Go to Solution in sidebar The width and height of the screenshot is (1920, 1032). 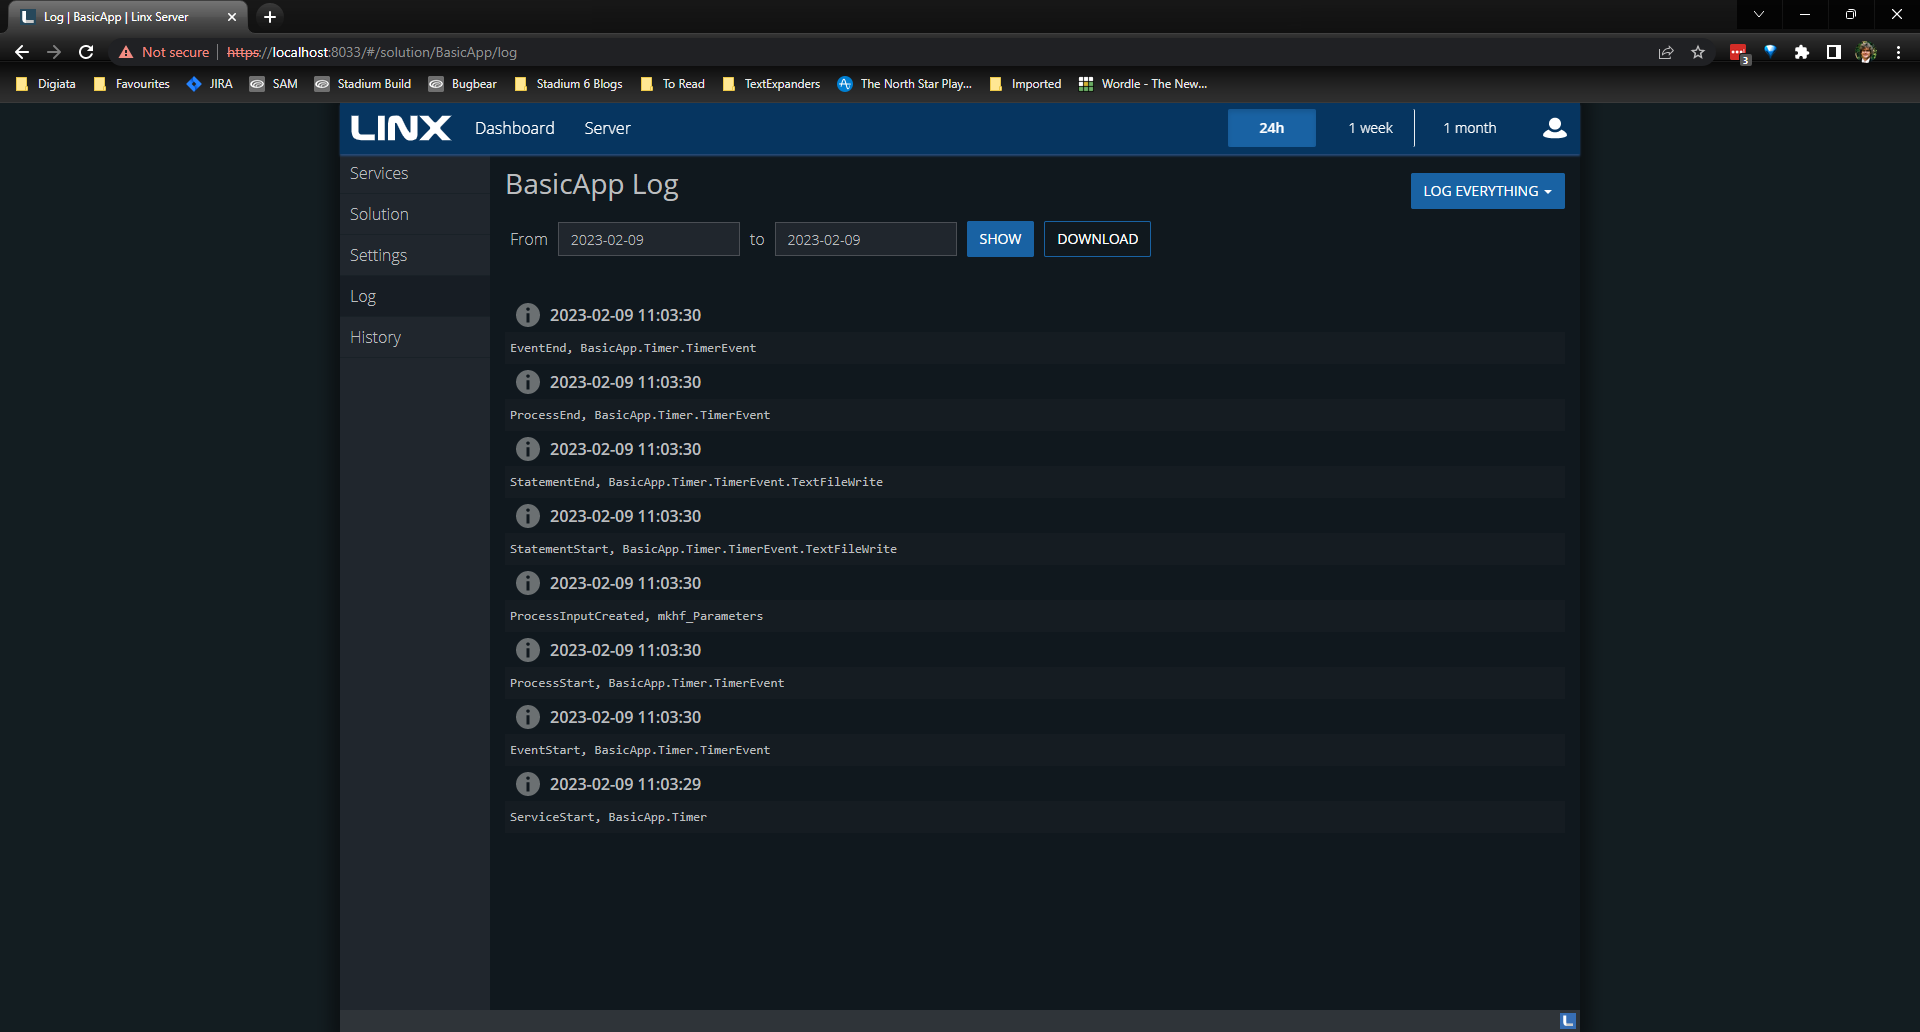[415, 214]
